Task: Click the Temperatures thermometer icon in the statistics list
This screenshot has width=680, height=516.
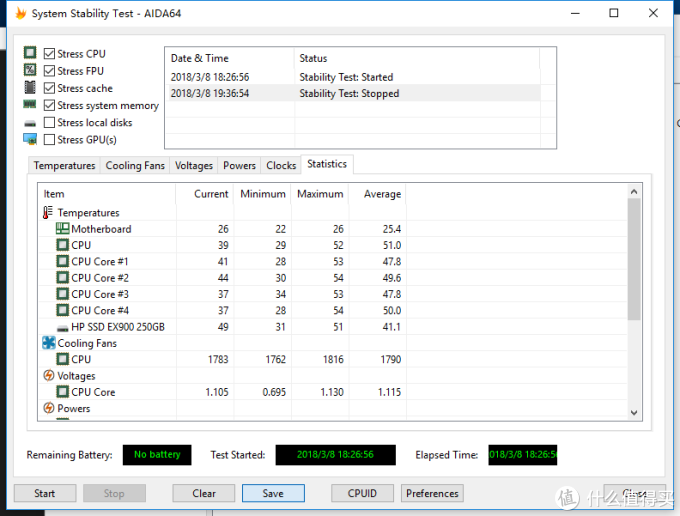Action: tap(48, 212)
